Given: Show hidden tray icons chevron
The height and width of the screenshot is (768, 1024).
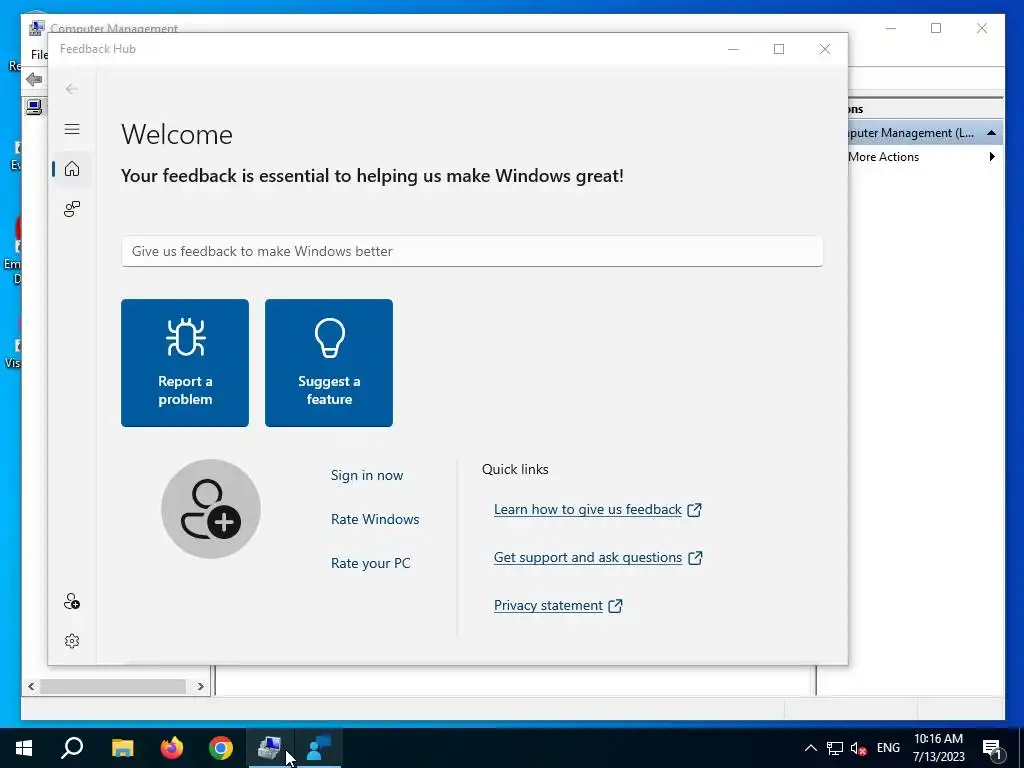Looking at the screenshot, I should tap(810, 748).
